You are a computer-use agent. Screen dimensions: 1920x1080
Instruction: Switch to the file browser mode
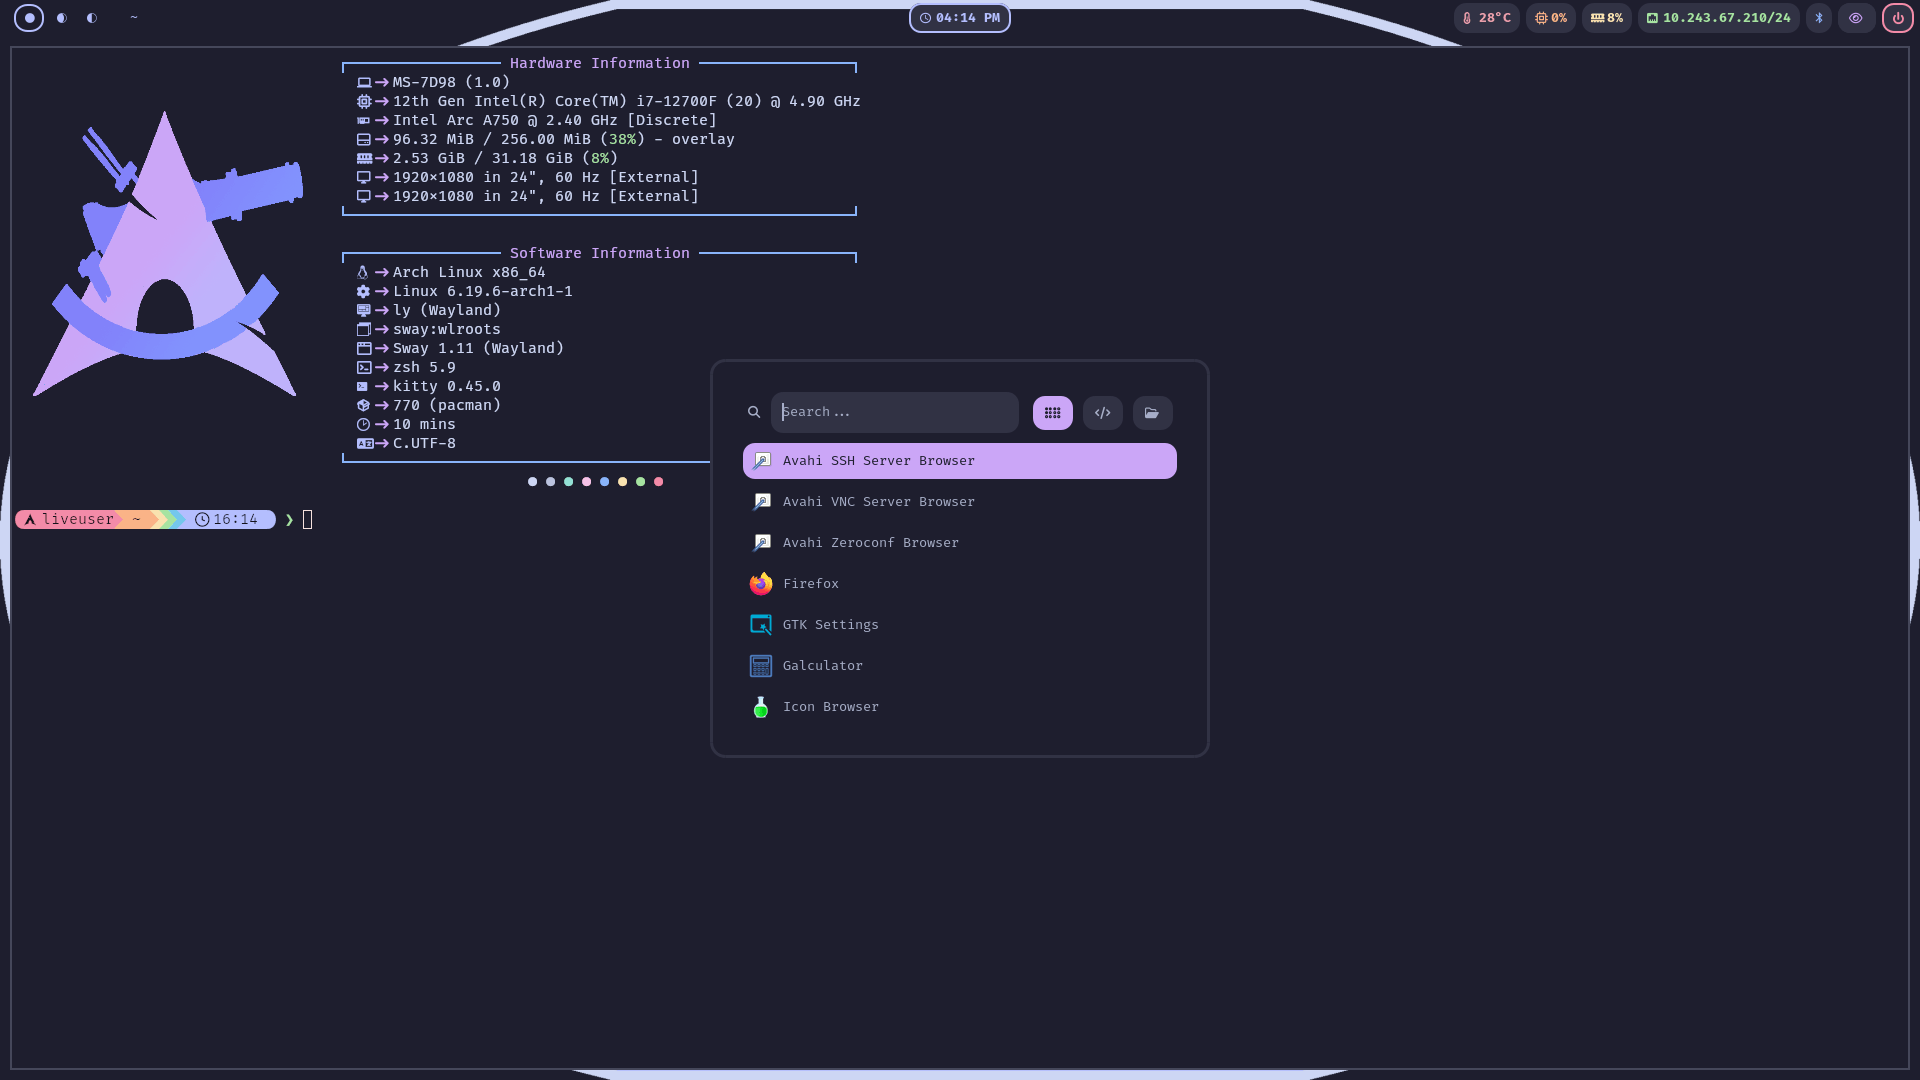pos(1153,413)
